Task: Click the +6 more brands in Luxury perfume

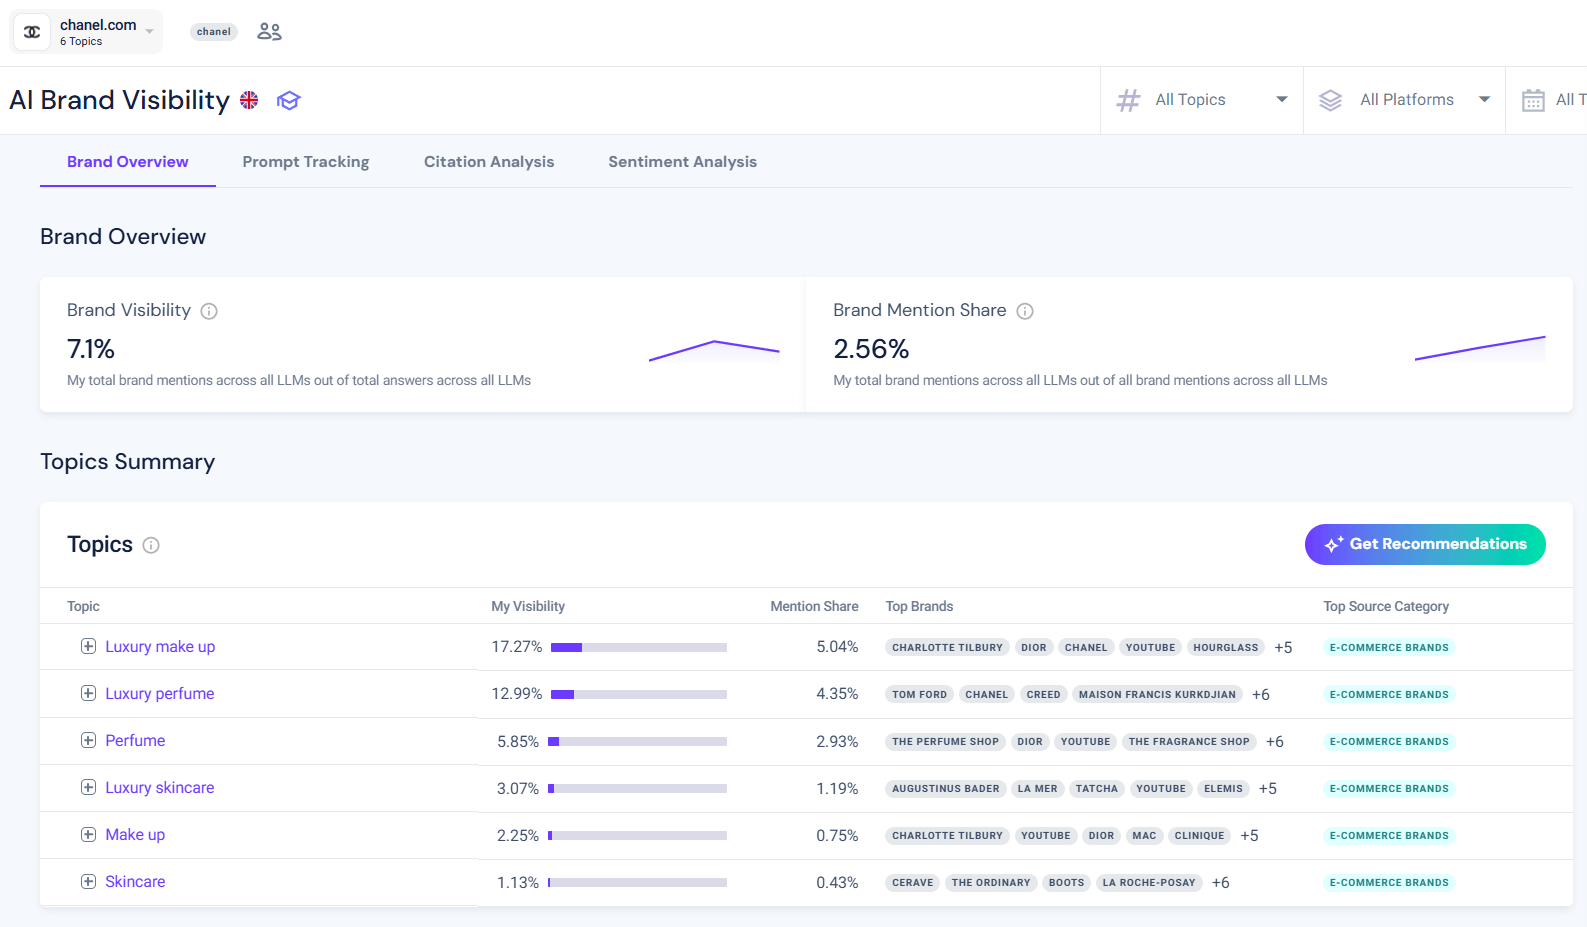Action: pos(1261,695)
